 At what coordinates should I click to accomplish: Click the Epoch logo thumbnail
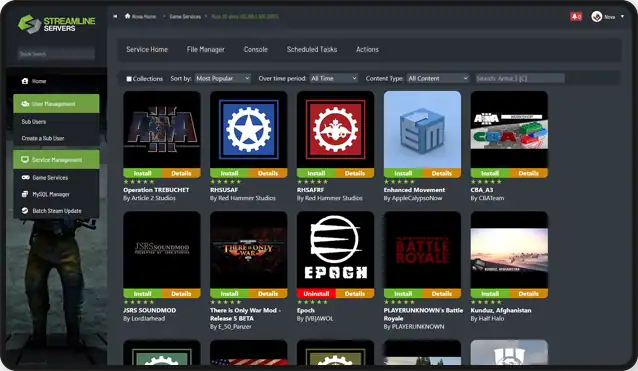click(x=336, y=250)
